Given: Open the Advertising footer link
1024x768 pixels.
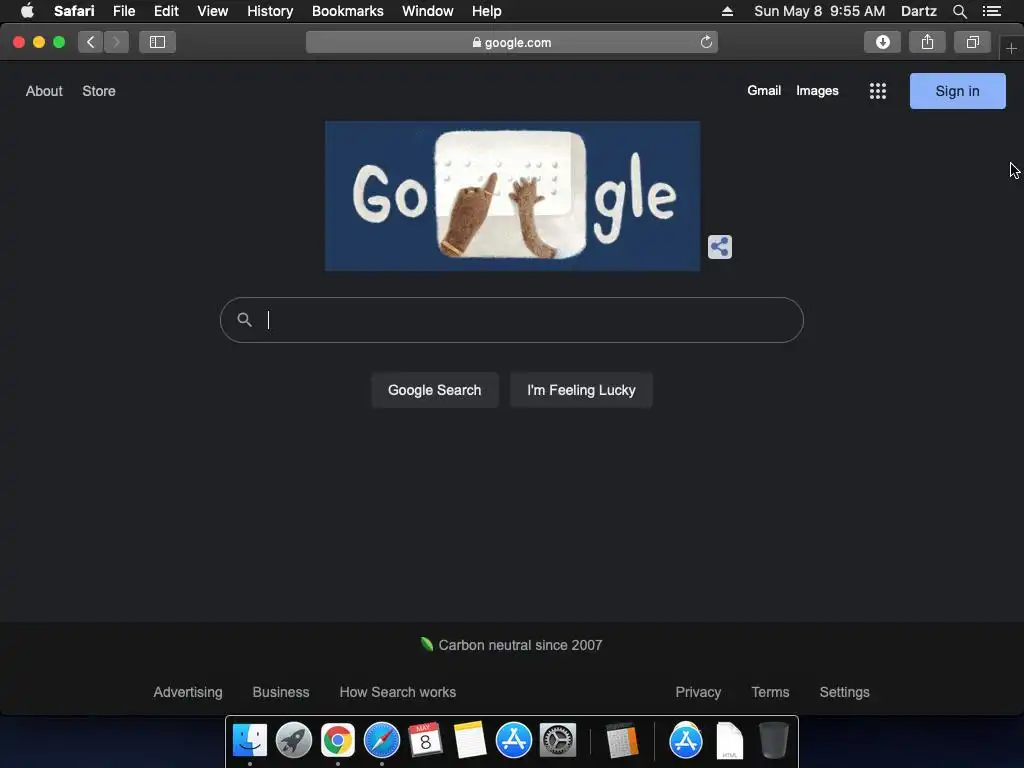Looking at the screenshot, I should tap(188, 692).
